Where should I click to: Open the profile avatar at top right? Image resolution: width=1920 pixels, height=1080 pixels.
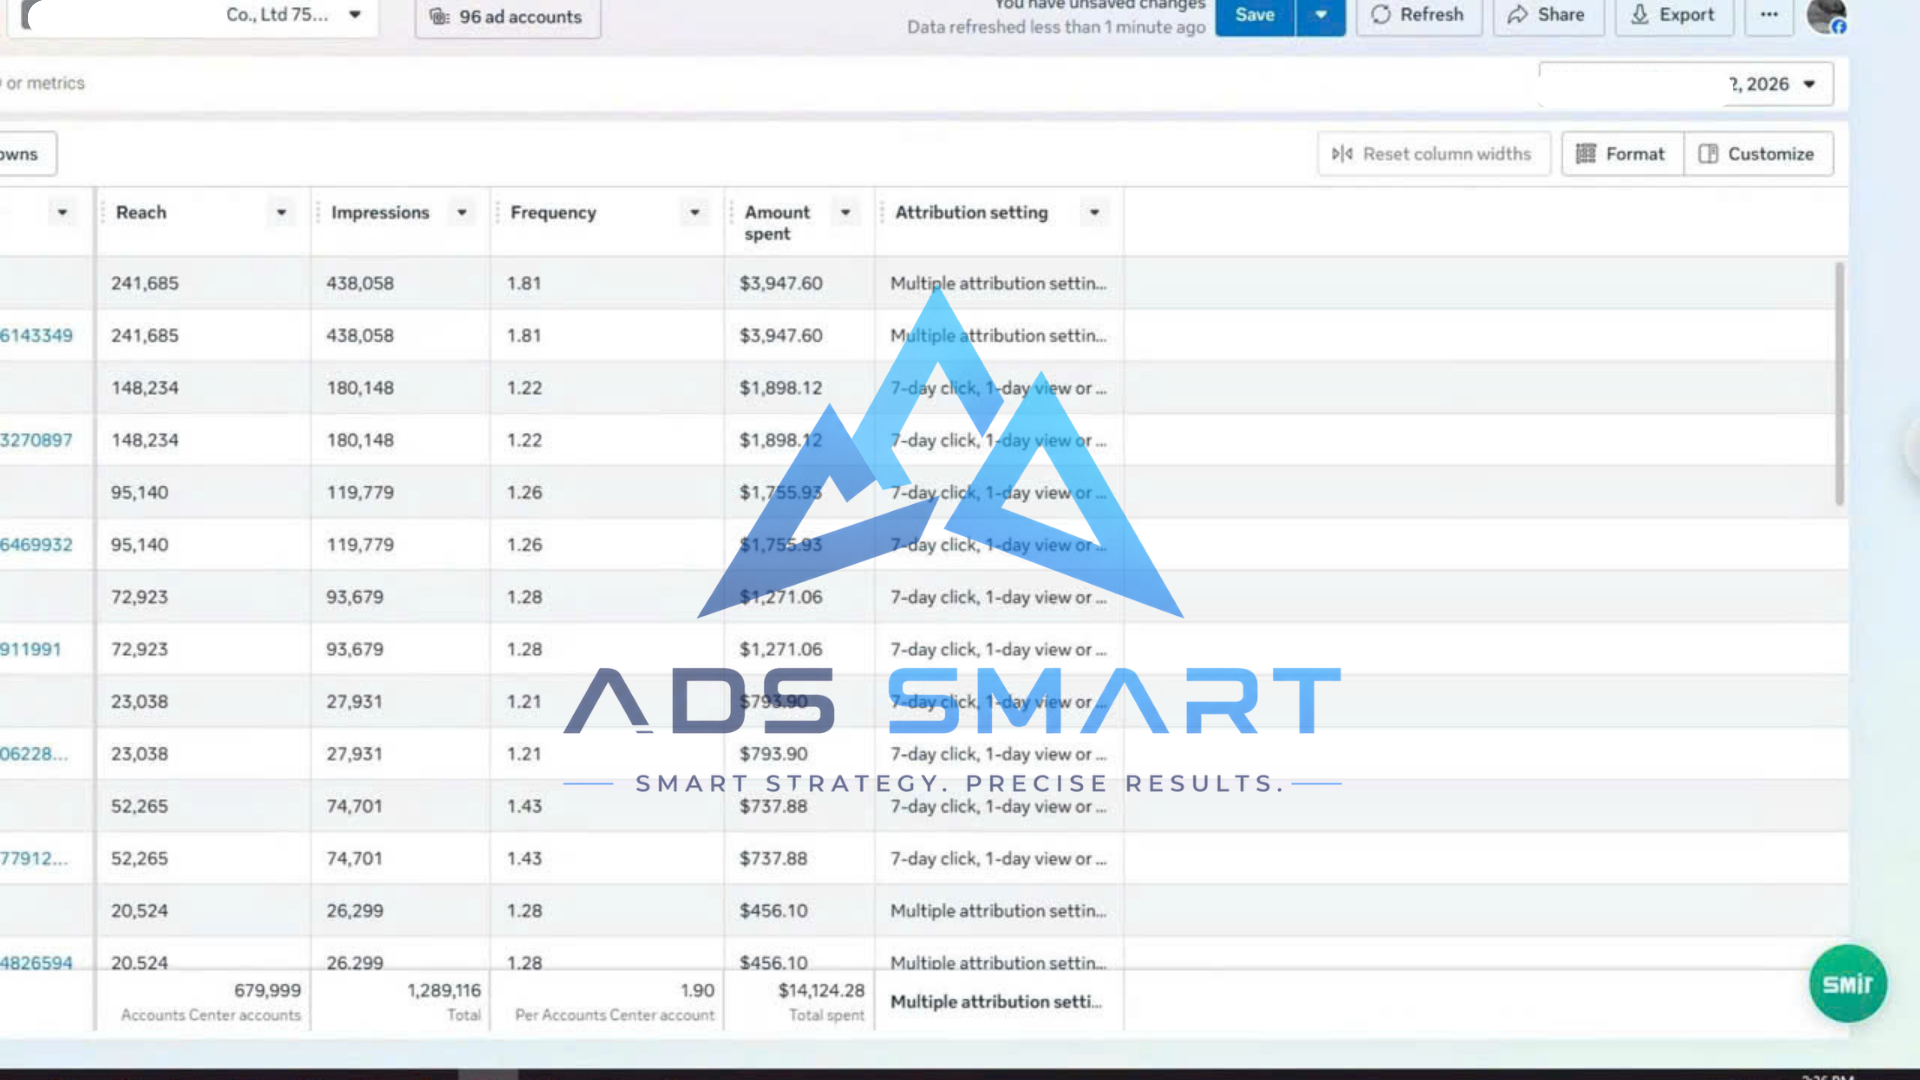tap(1826, 15)
